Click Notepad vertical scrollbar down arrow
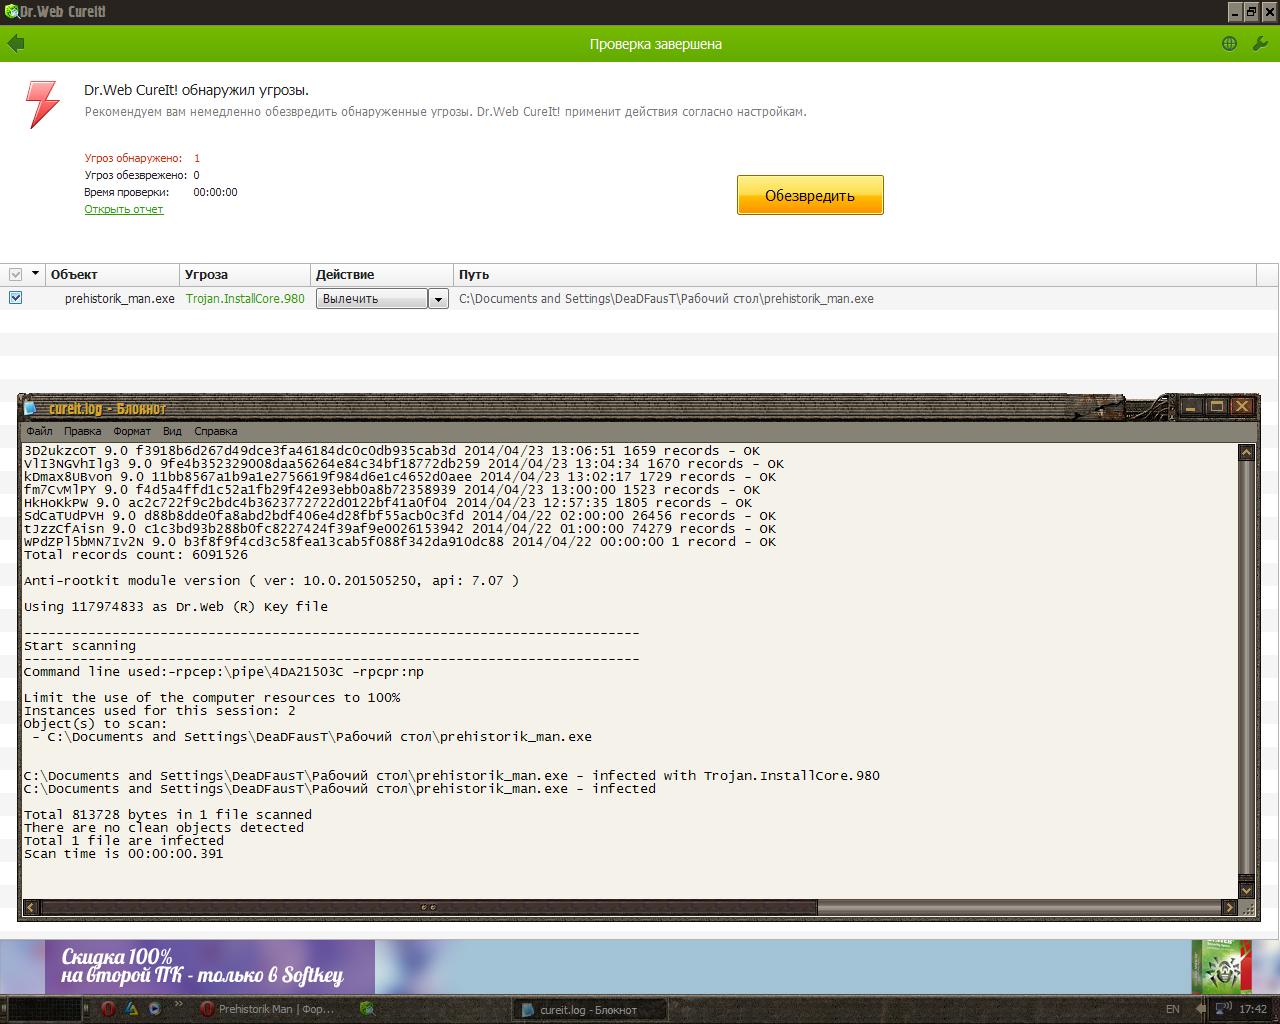Viewport: 1280px width, 1024px height. [x=1246, y=890]
